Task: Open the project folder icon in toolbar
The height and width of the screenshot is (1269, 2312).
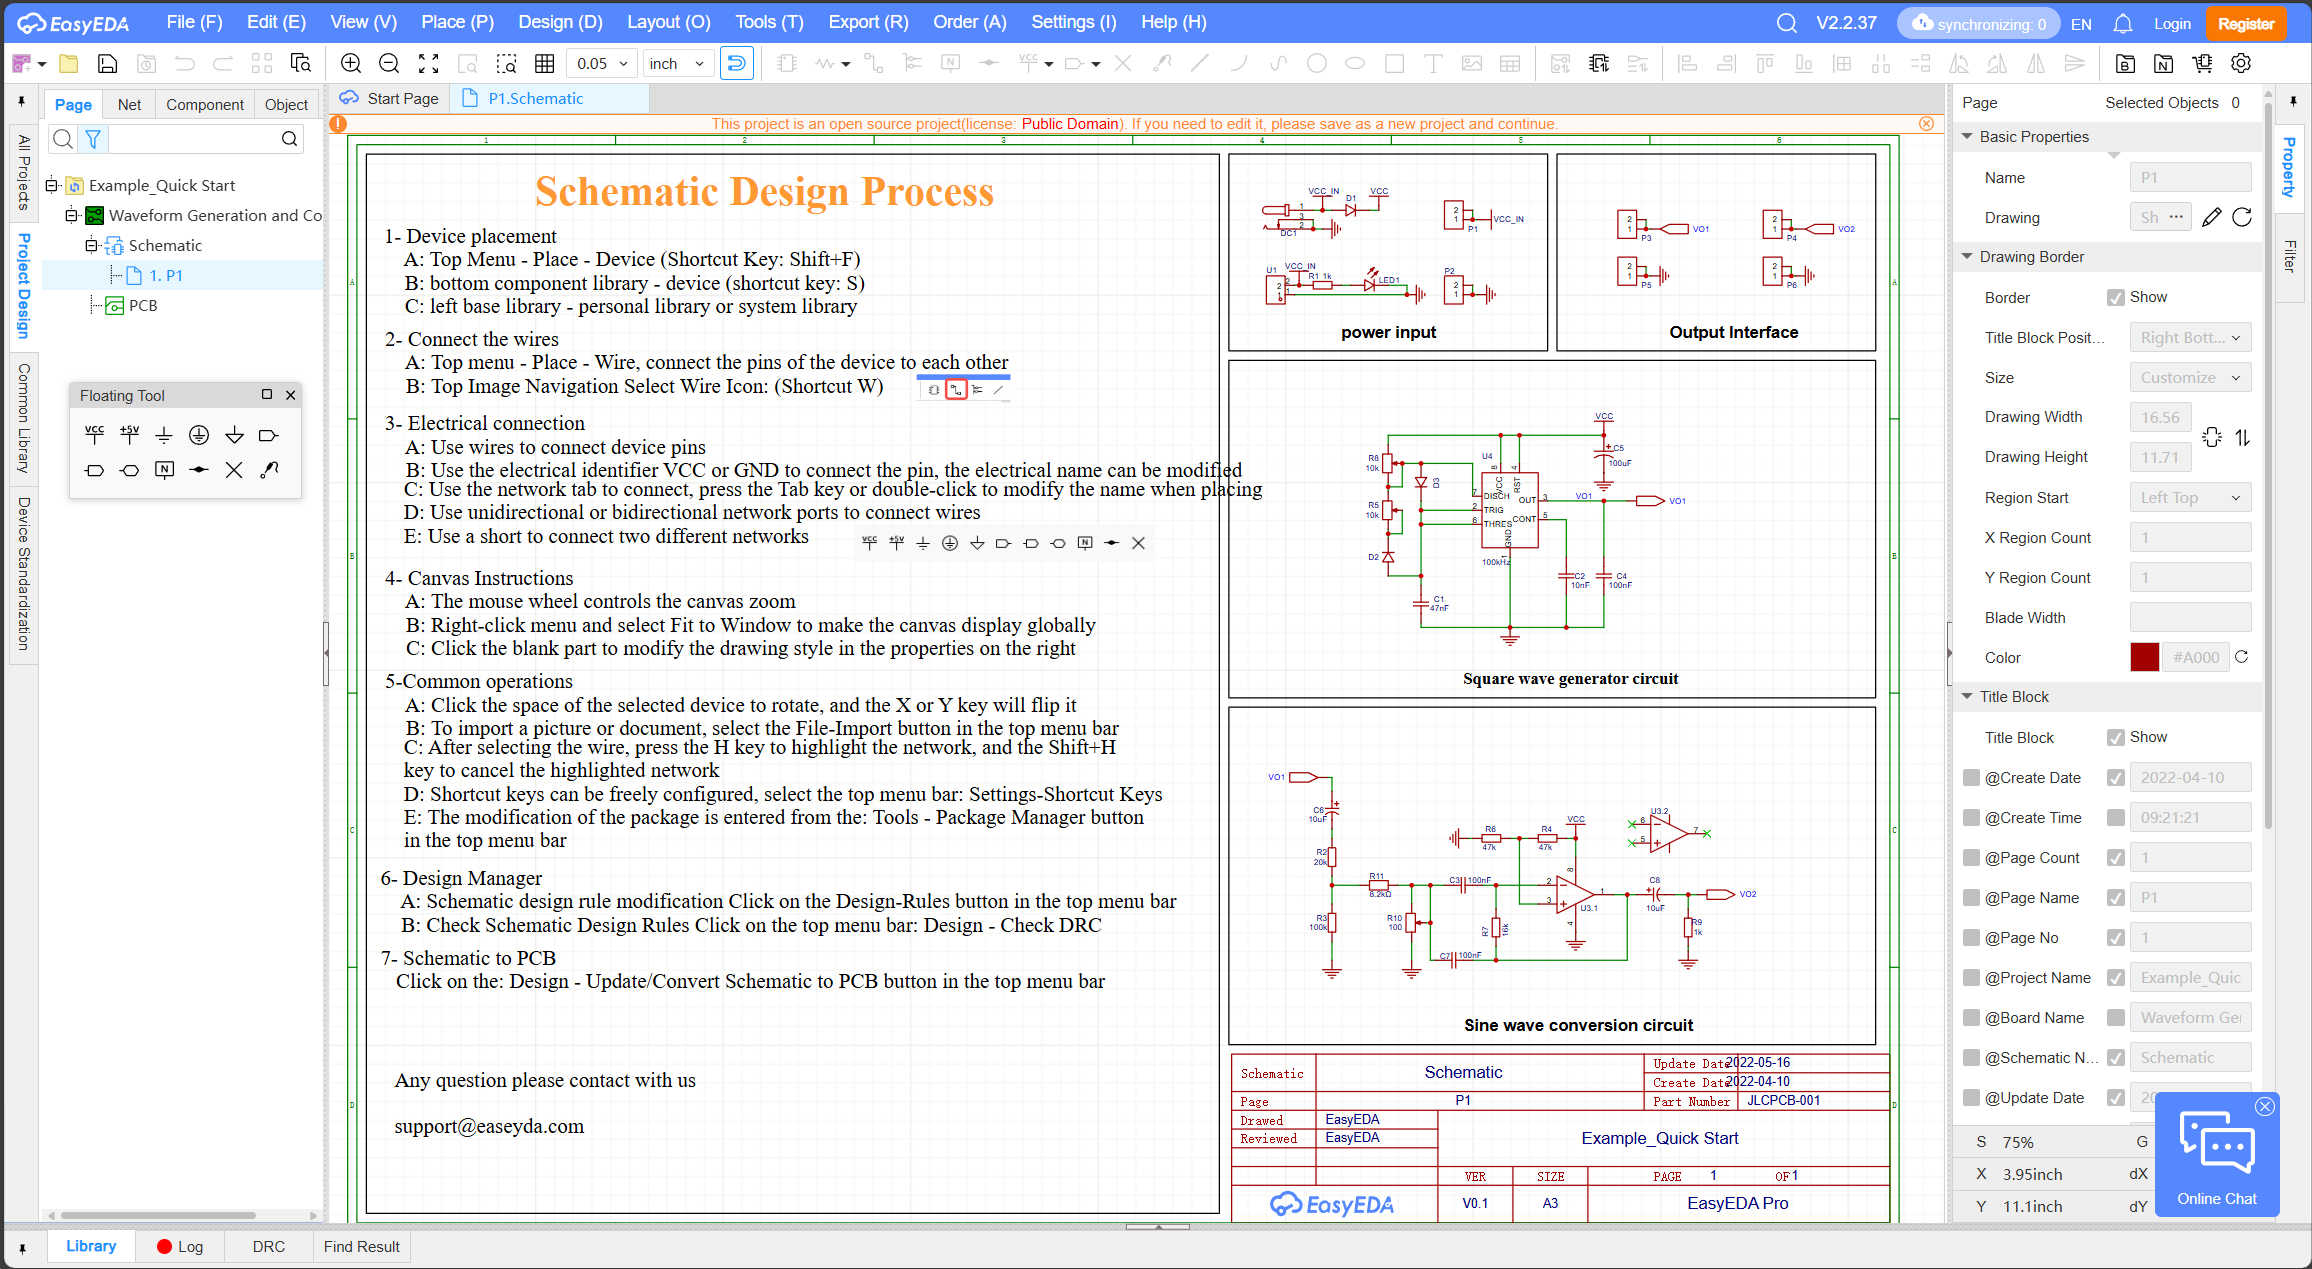Action: [x=69, y=64]
